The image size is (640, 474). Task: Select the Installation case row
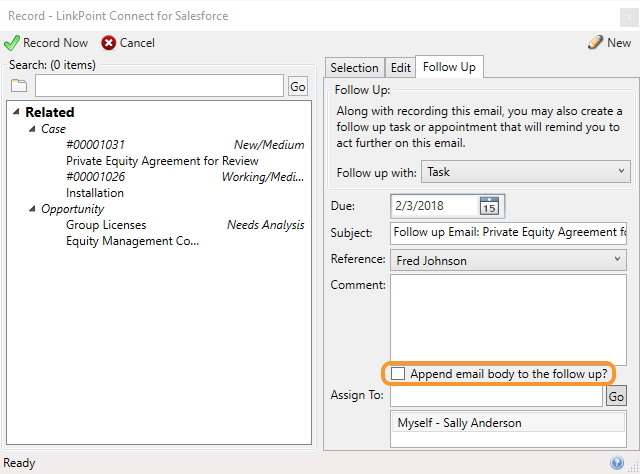pos(95,193)
